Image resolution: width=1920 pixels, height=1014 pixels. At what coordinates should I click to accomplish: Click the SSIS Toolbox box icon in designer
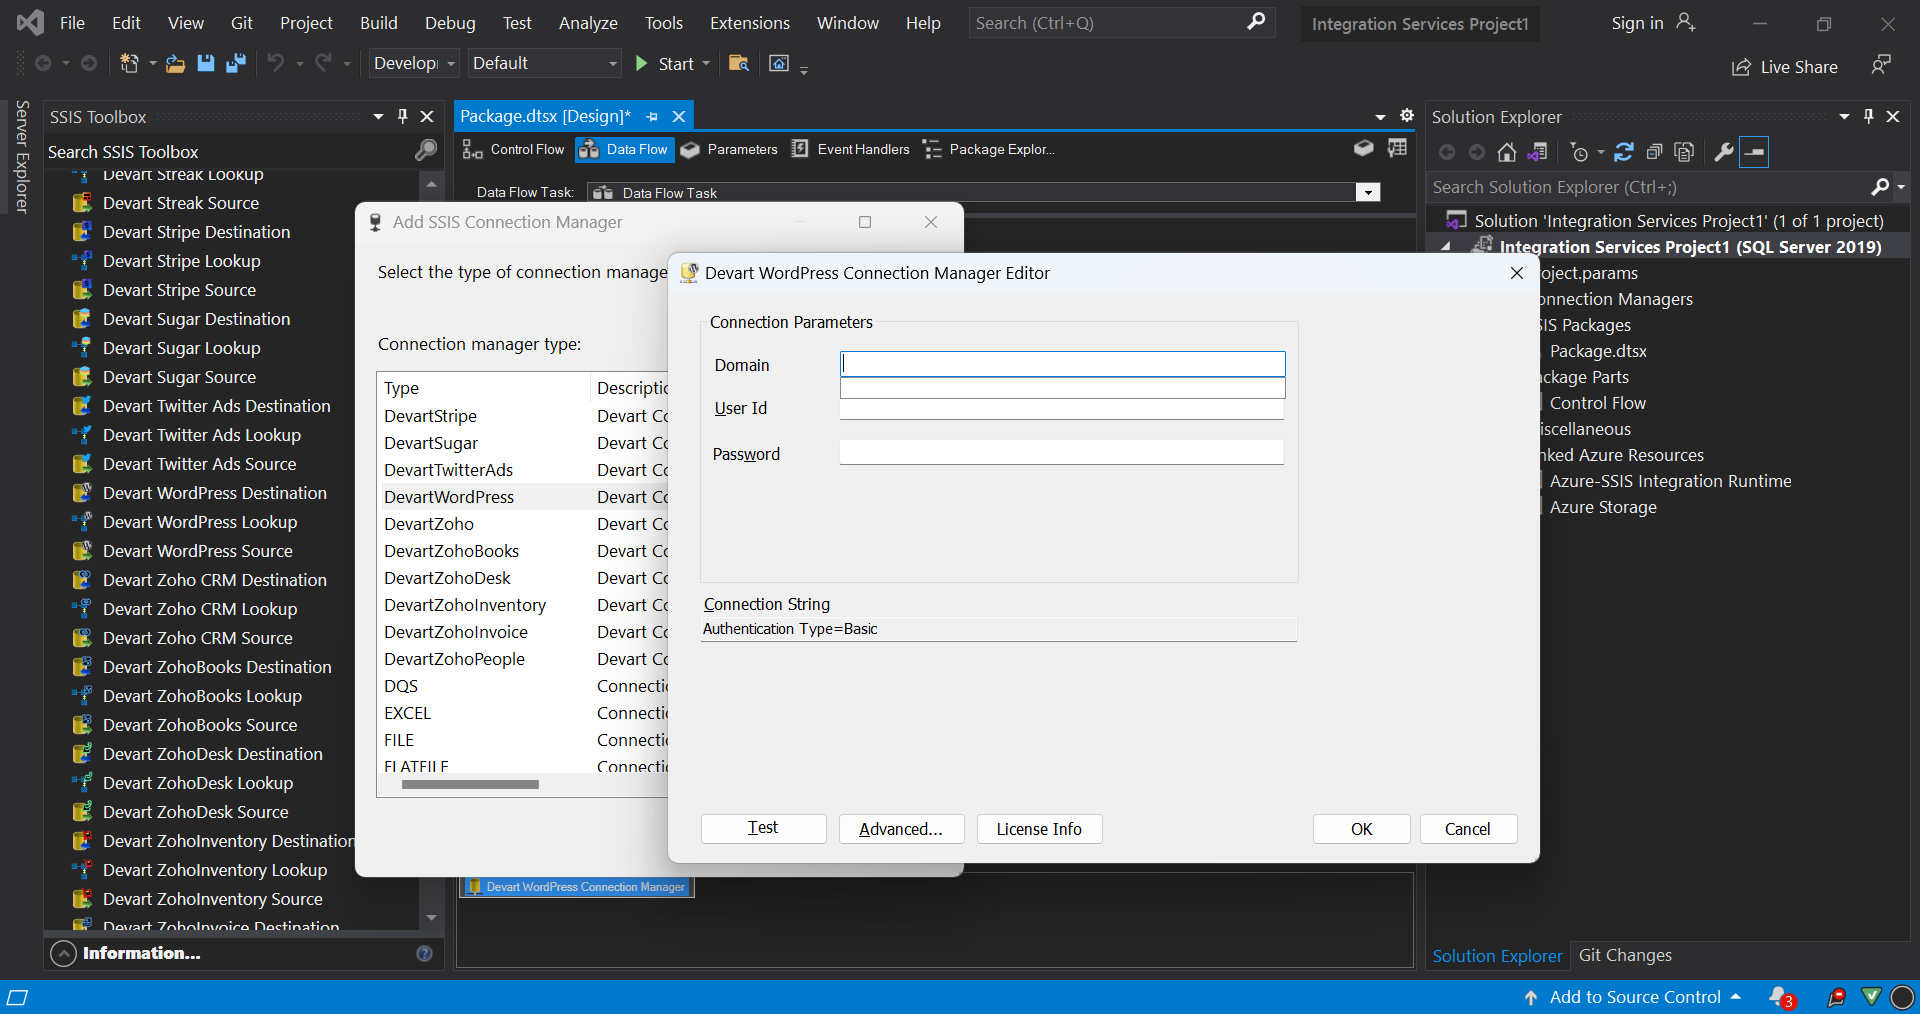click(x=1363, y=148)
